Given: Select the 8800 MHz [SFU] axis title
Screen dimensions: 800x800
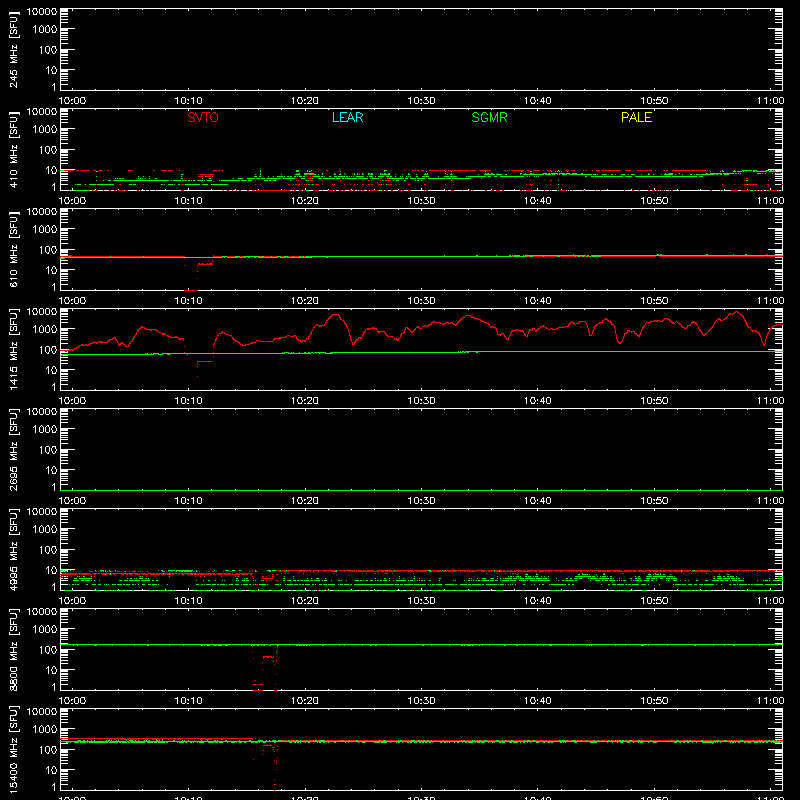Looking at the screenshot, I should click(x=14, y=650).
